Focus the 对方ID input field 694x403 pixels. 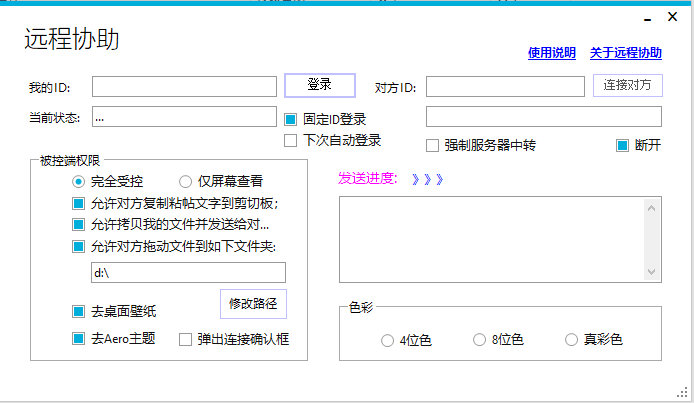click(505, 86)
